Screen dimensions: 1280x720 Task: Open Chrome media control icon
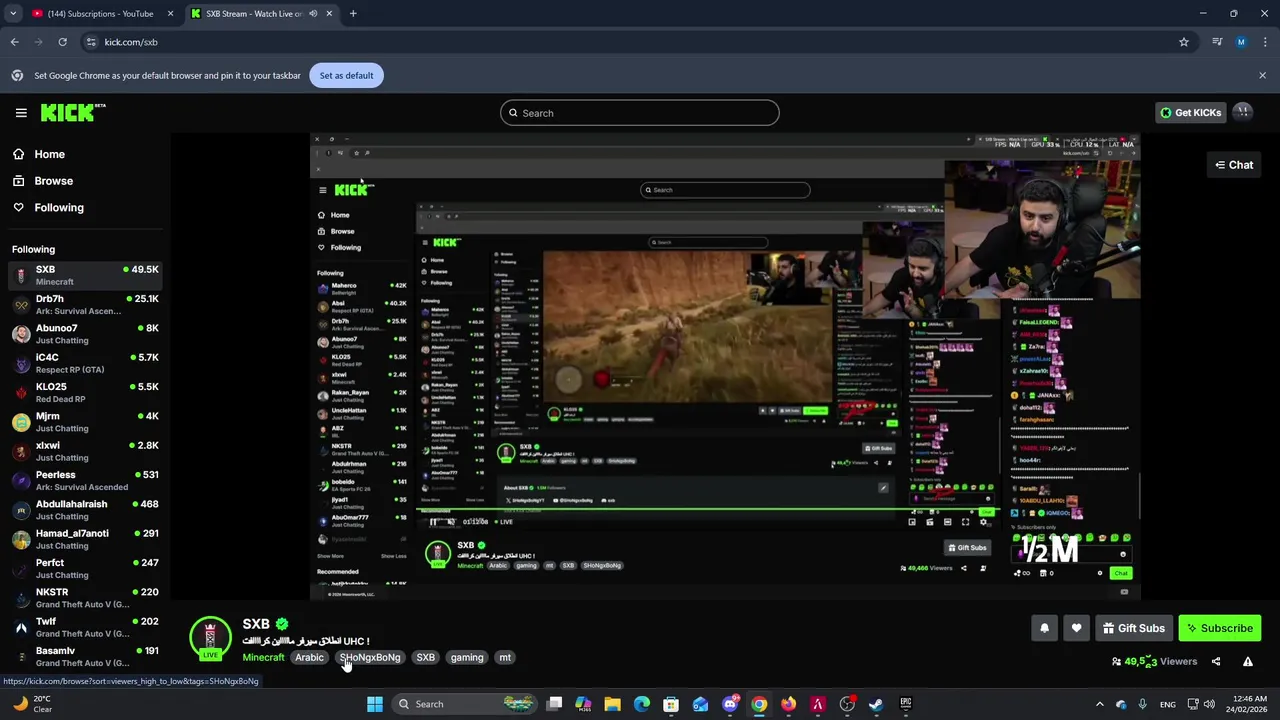(1217, 42)
